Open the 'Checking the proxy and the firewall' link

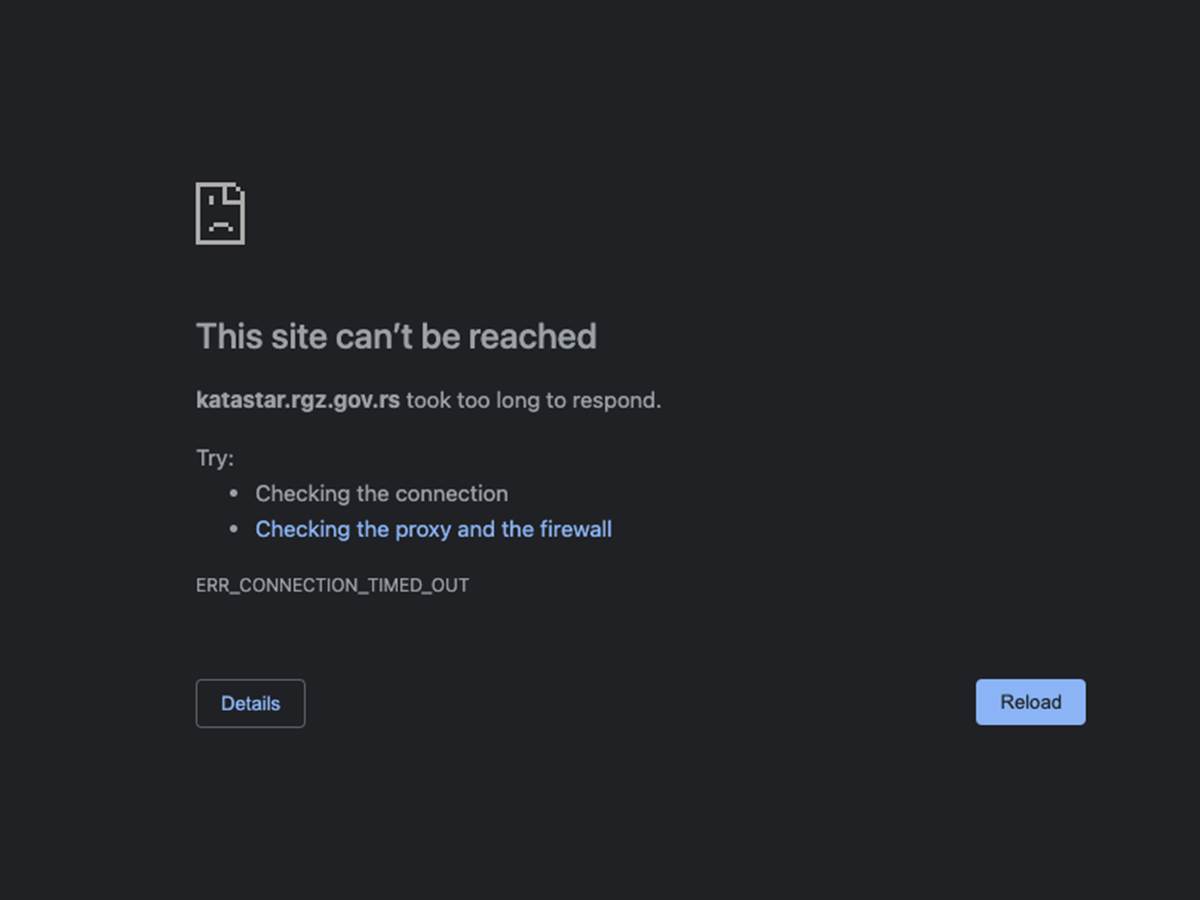pyautogui.click(x=433, y=529)
